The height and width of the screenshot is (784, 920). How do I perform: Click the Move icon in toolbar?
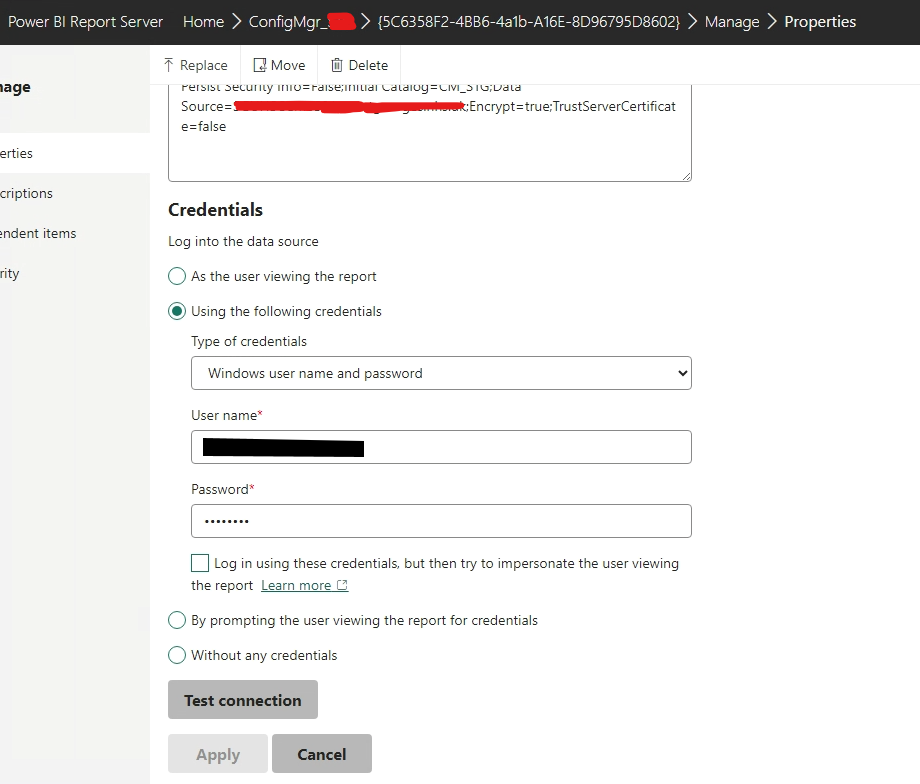click(x=260, y=65)
